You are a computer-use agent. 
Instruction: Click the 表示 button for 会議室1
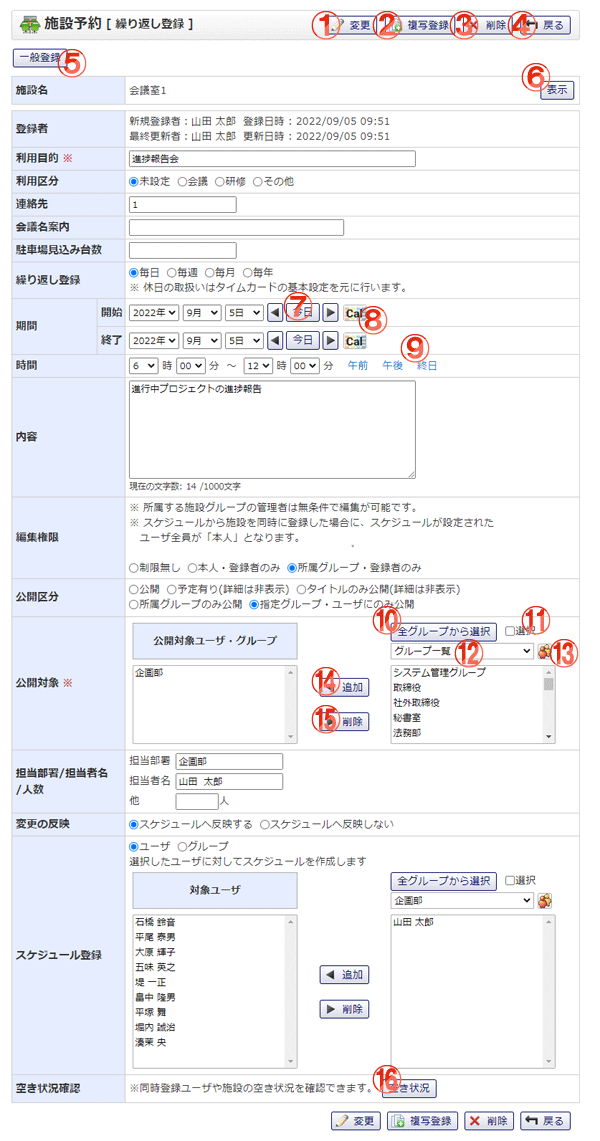557,90
